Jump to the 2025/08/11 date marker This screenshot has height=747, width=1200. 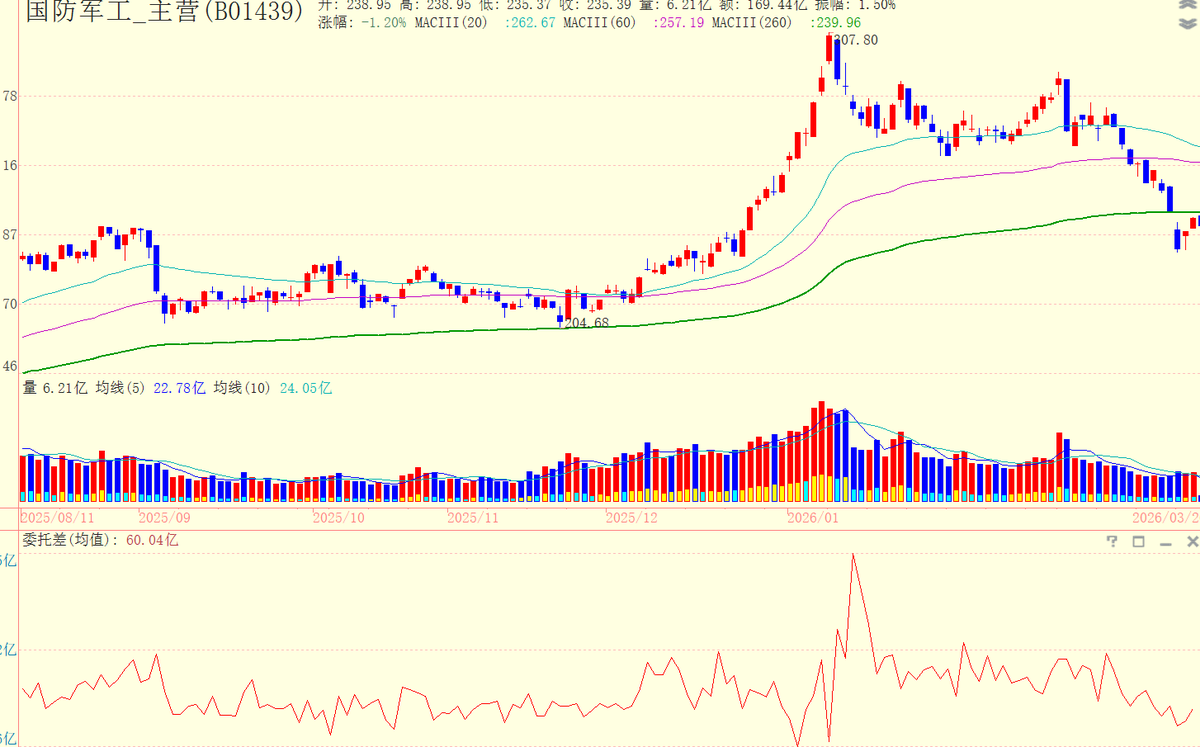58,517
